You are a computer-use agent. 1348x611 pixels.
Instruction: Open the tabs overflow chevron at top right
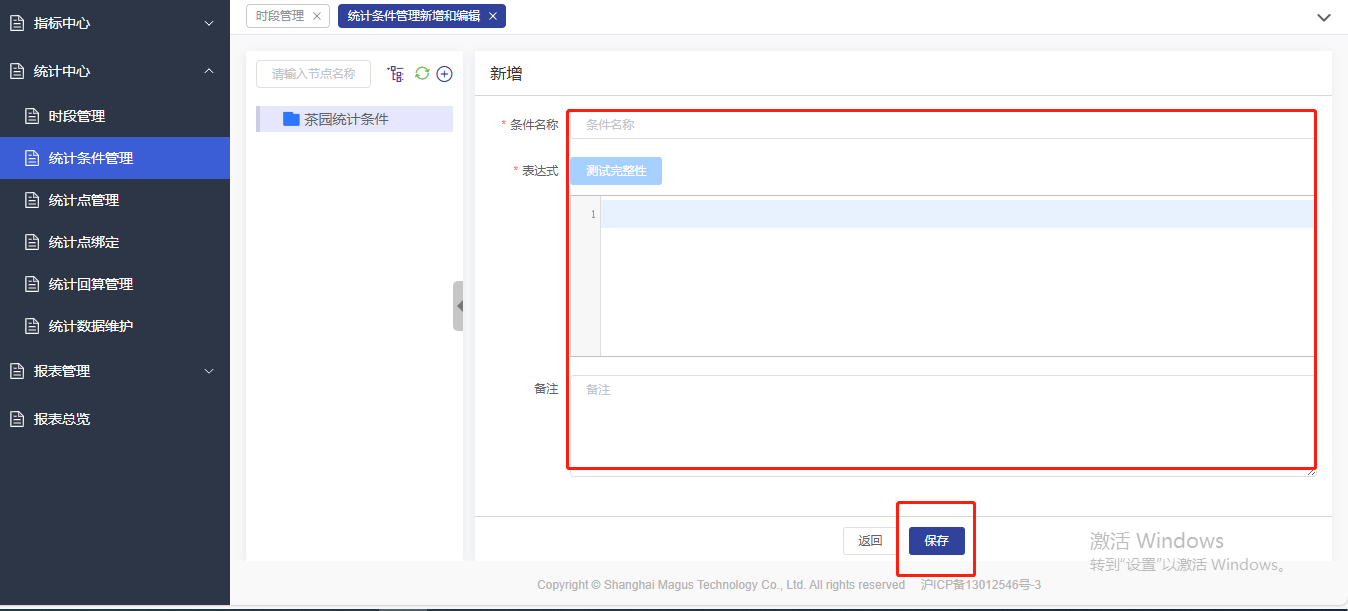coord(1323,18)
